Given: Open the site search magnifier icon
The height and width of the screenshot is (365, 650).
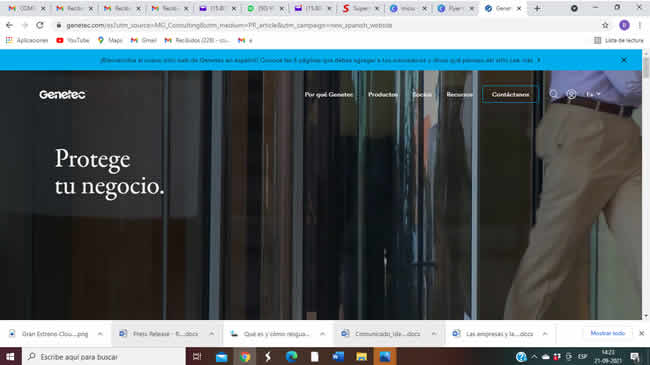Looking at the screenshot, I should click(x=553, y=94).
